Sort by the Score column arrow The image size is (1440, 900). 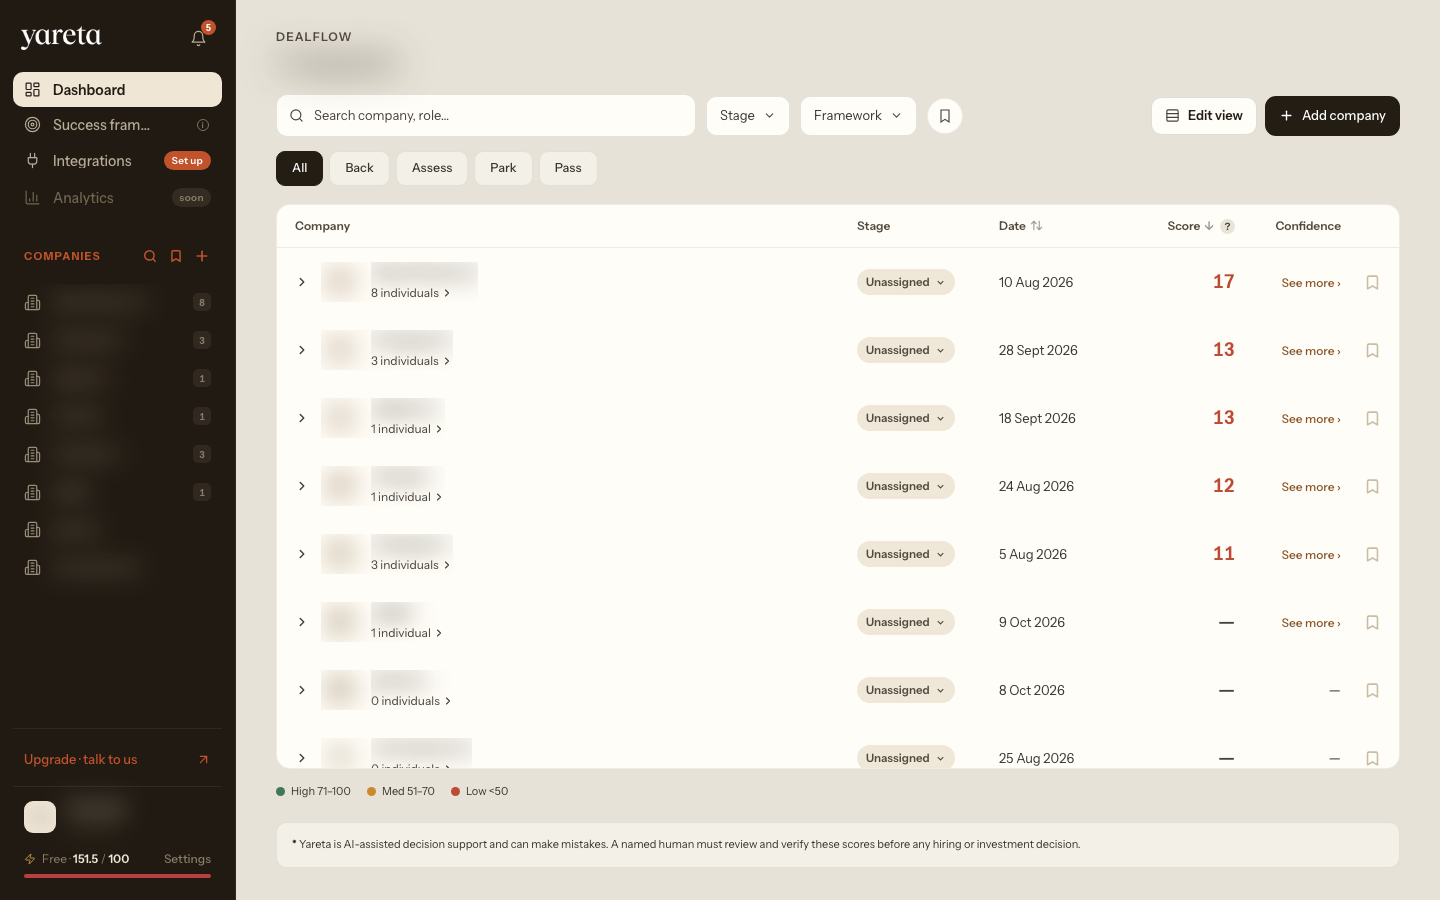[1209, 226]
